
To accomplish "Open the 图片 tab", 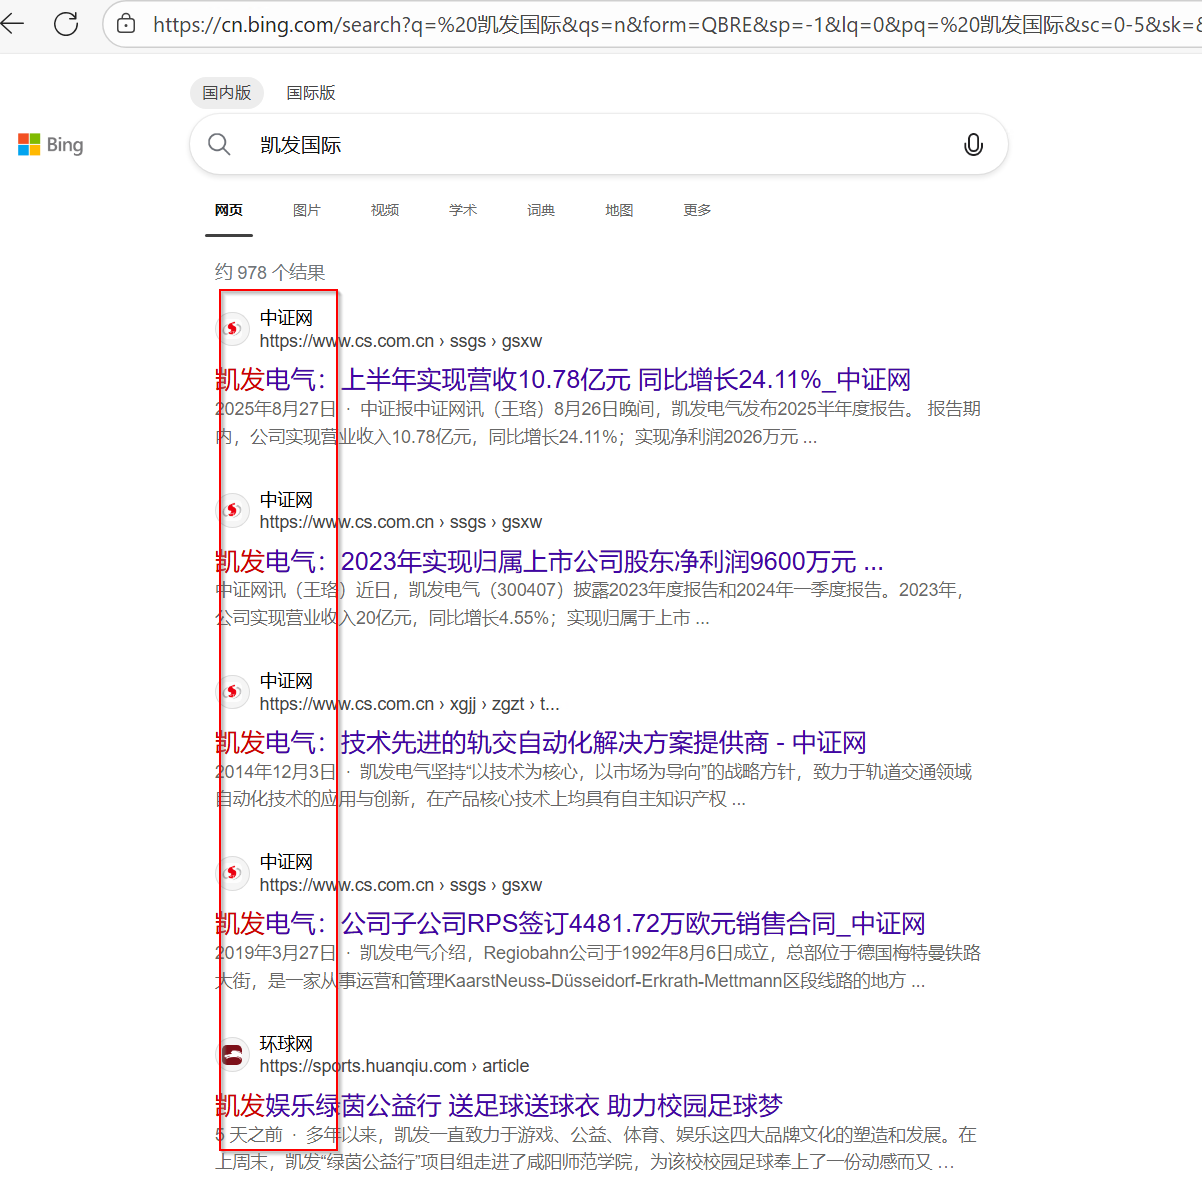I will pyautogui.click(x=307, y=210).
